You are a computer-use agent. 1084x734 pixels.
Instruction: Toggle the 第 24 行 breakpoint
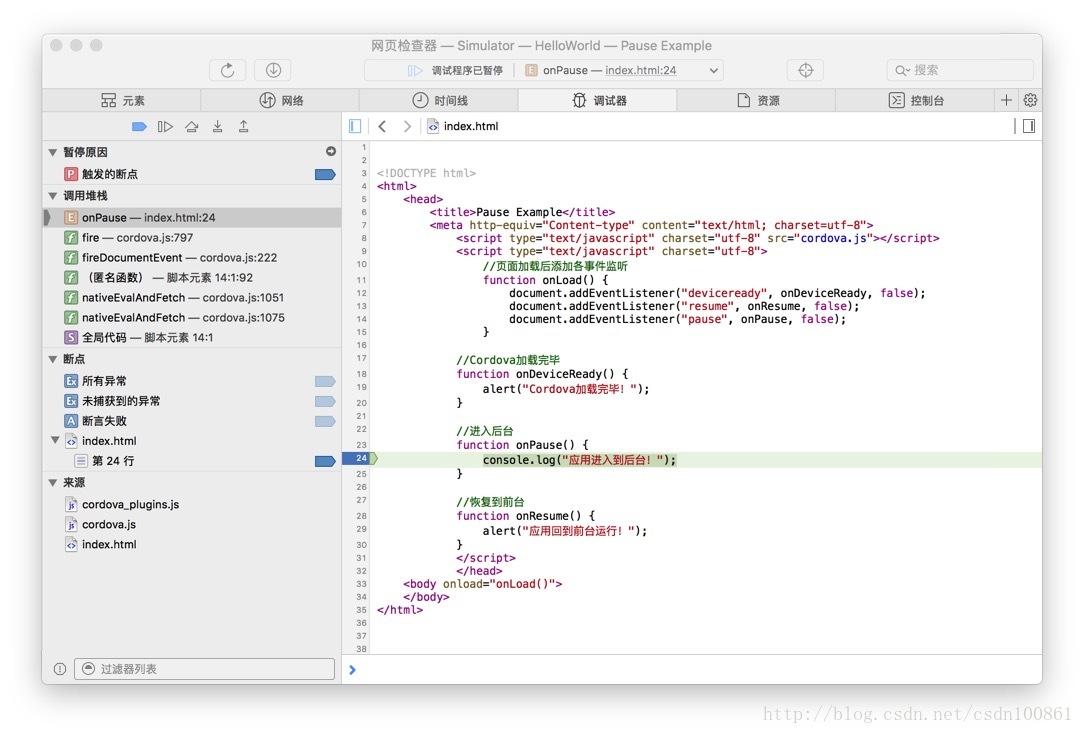pyautogui.click(x=325, y=461)
